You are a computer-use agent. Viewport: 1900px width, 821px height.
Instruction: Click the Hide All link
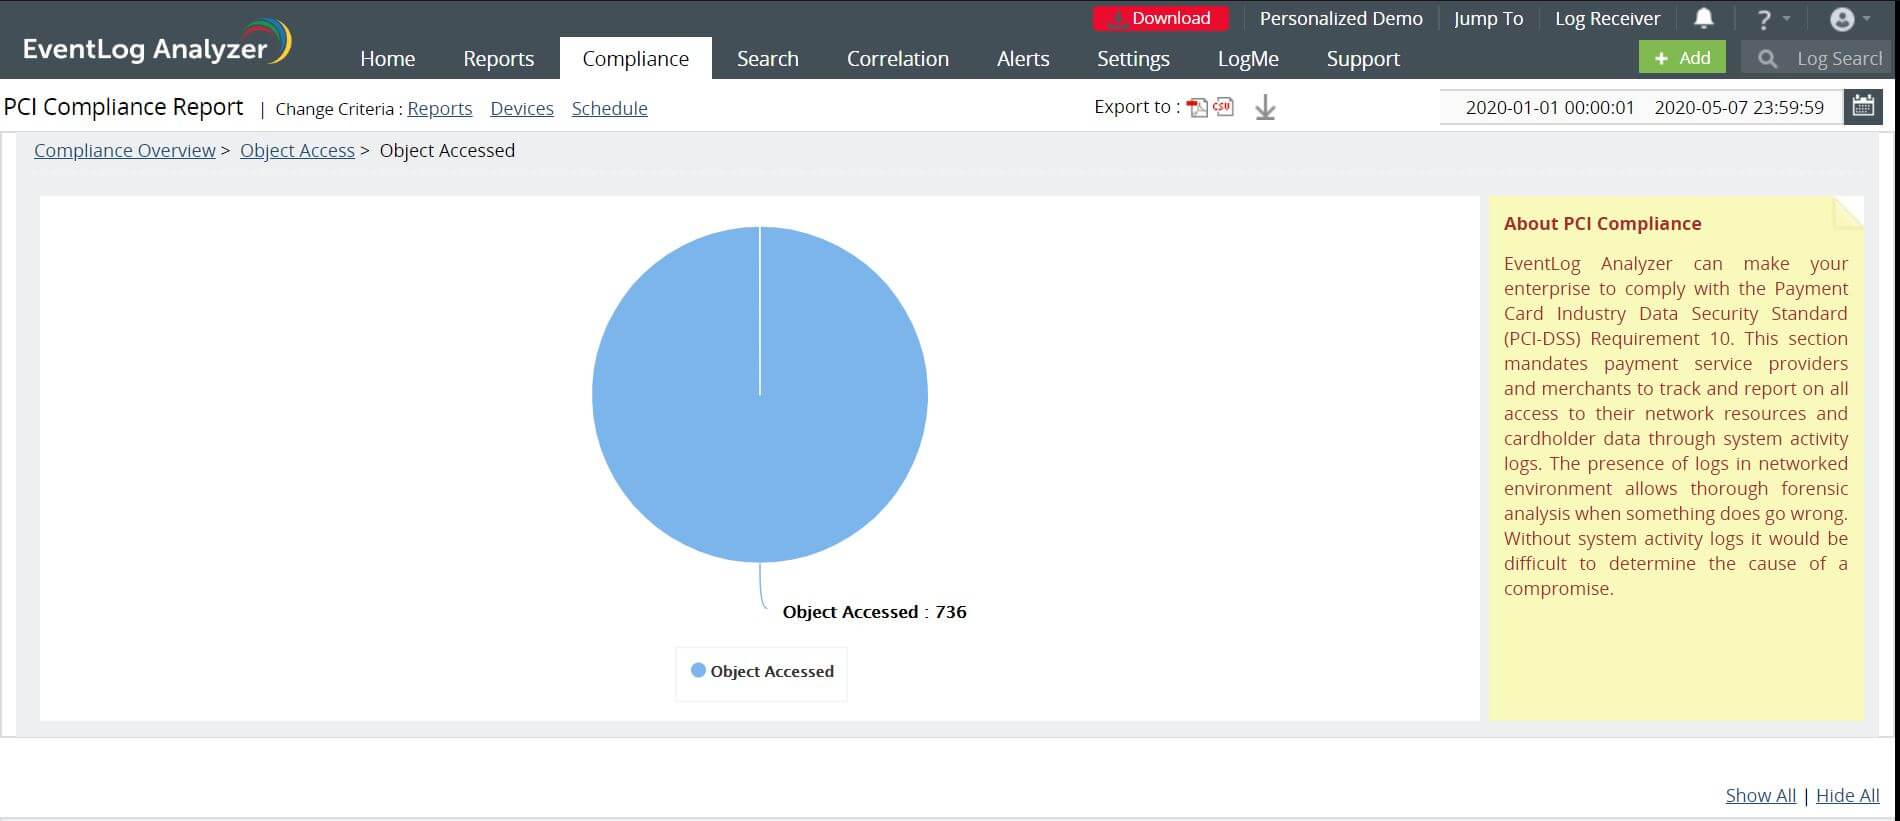tap(1848, 795)
